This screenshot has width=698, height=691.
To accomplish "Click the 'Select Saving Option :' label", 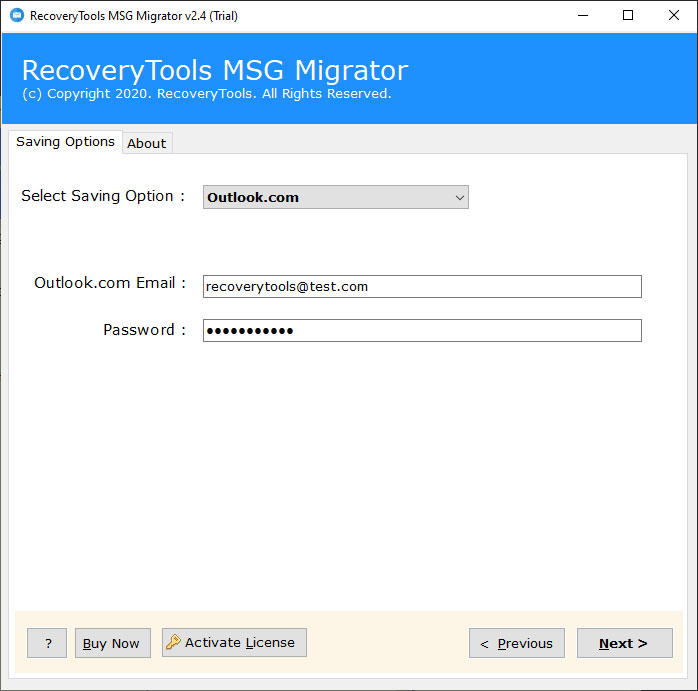I will [103, 196].
